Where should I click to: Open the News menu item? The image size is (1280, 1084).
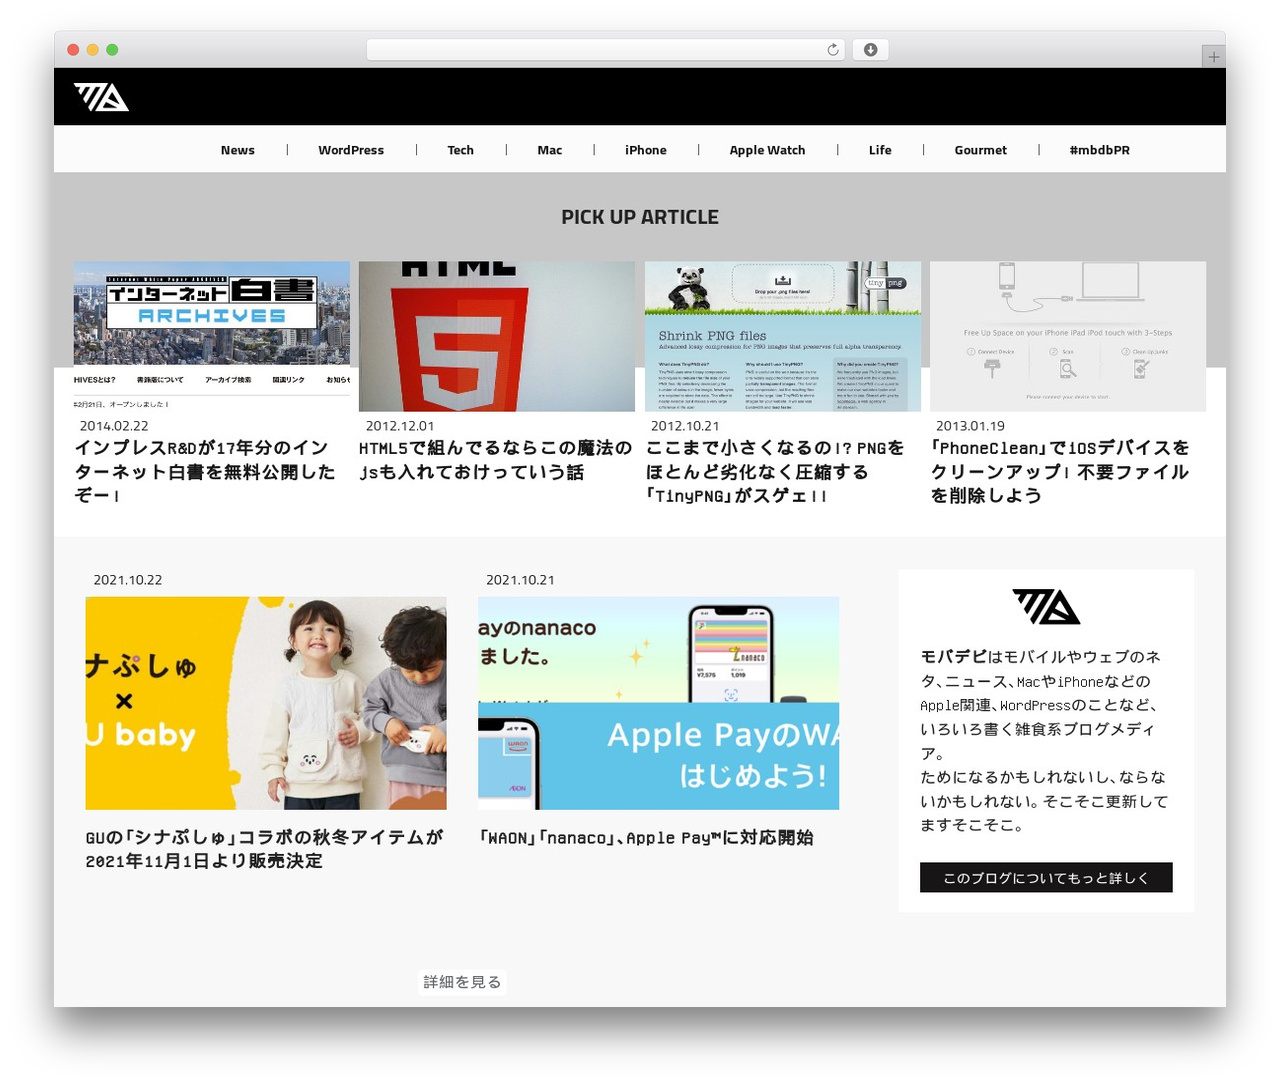tap(238, 150)
